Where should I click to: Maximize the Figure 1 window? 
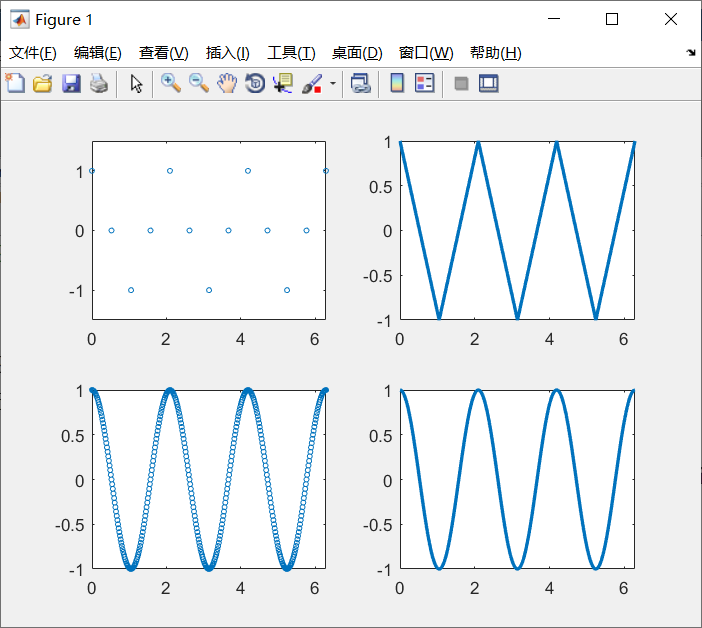click(612, 19)
